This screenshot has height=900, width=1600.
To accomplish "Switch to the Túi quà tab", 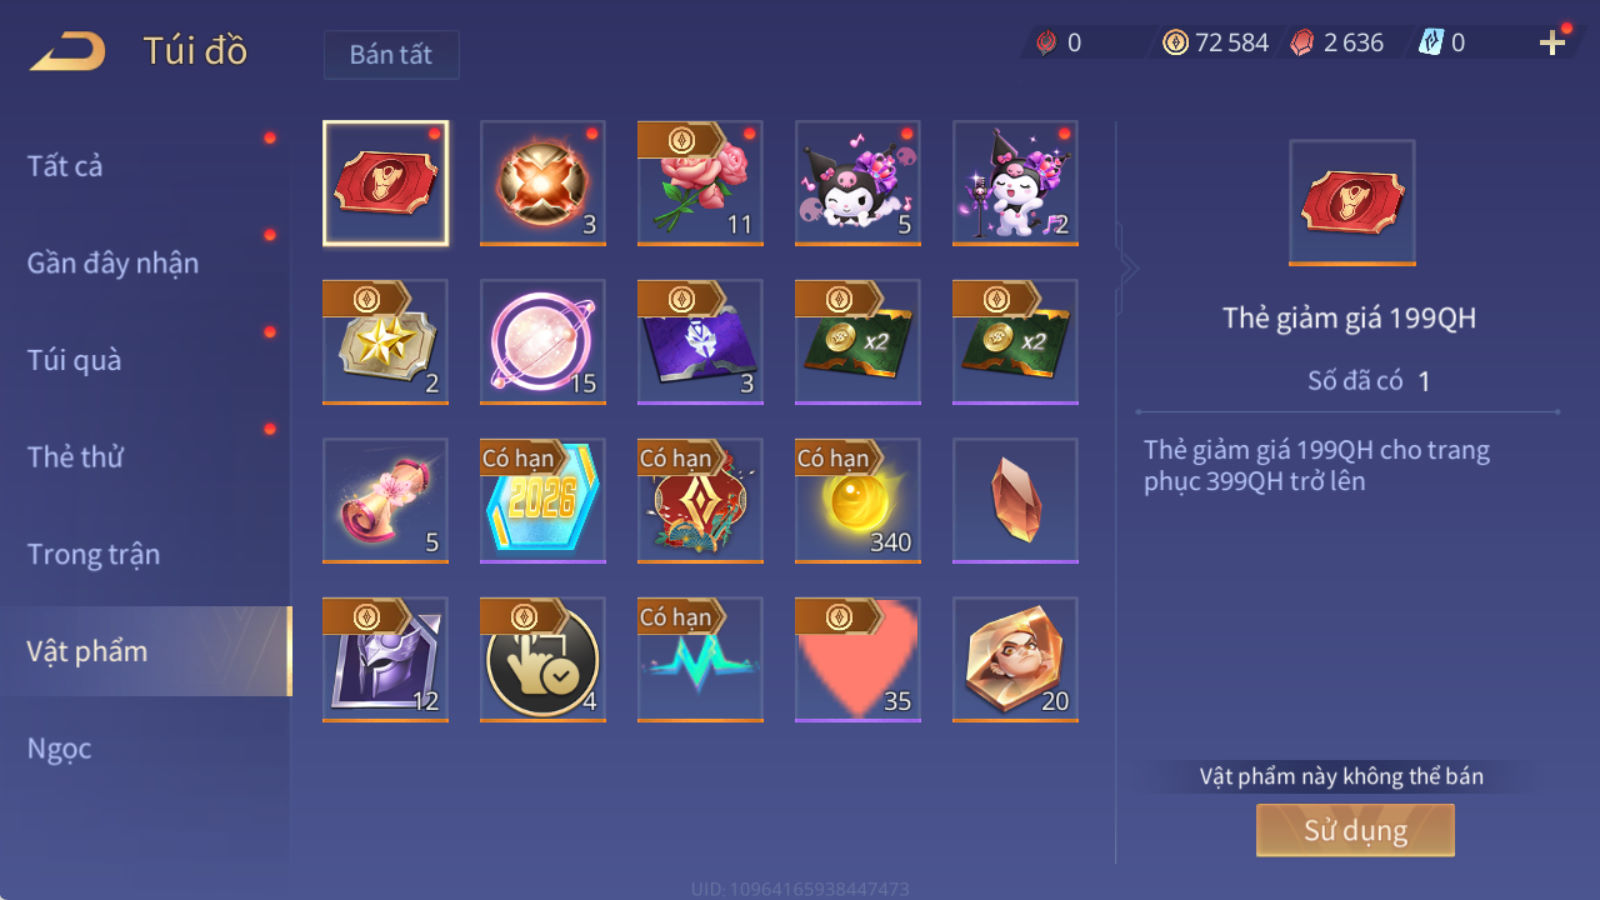I will coord(74,360).
